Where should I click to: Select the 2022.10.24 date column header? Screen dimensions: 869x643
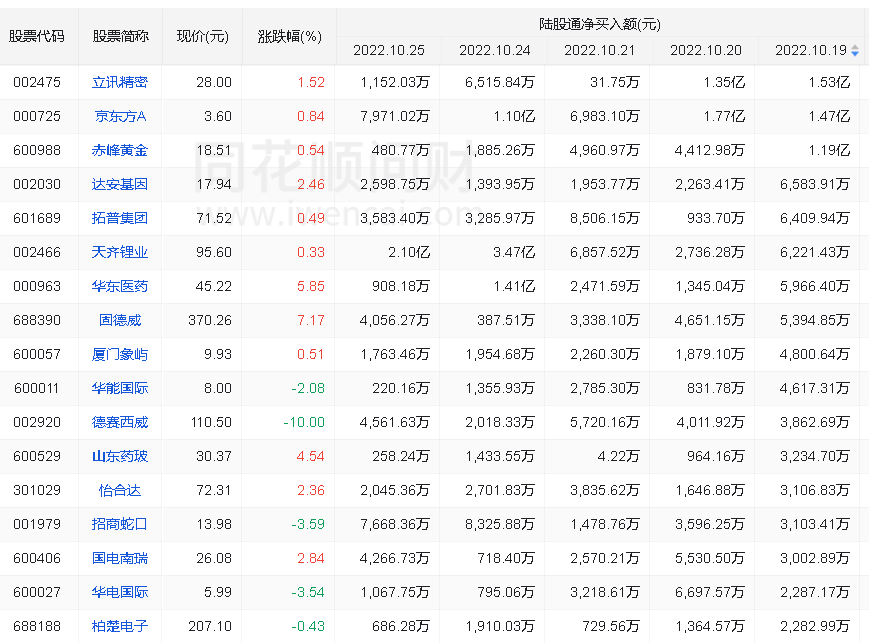[x=494, y=50]
